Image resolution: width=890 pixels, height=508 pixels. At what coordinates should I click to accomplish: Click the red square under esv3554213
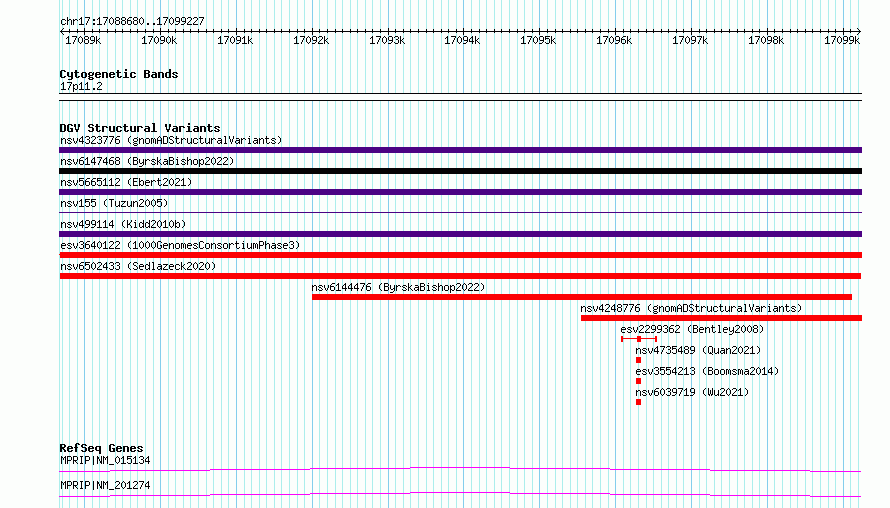[639, 381]
